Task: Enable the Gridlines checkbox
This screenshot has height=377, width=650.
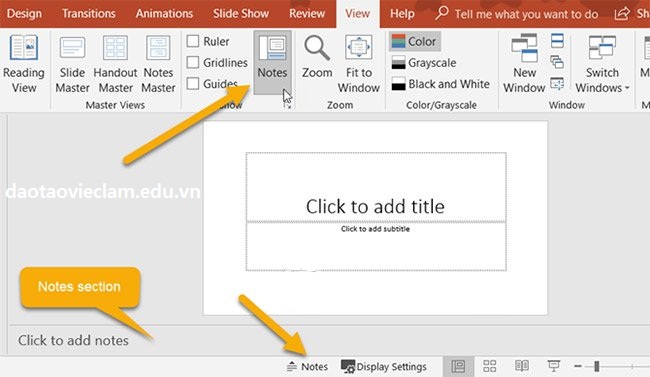Action: pyautogui.click(x=193, y=63)
